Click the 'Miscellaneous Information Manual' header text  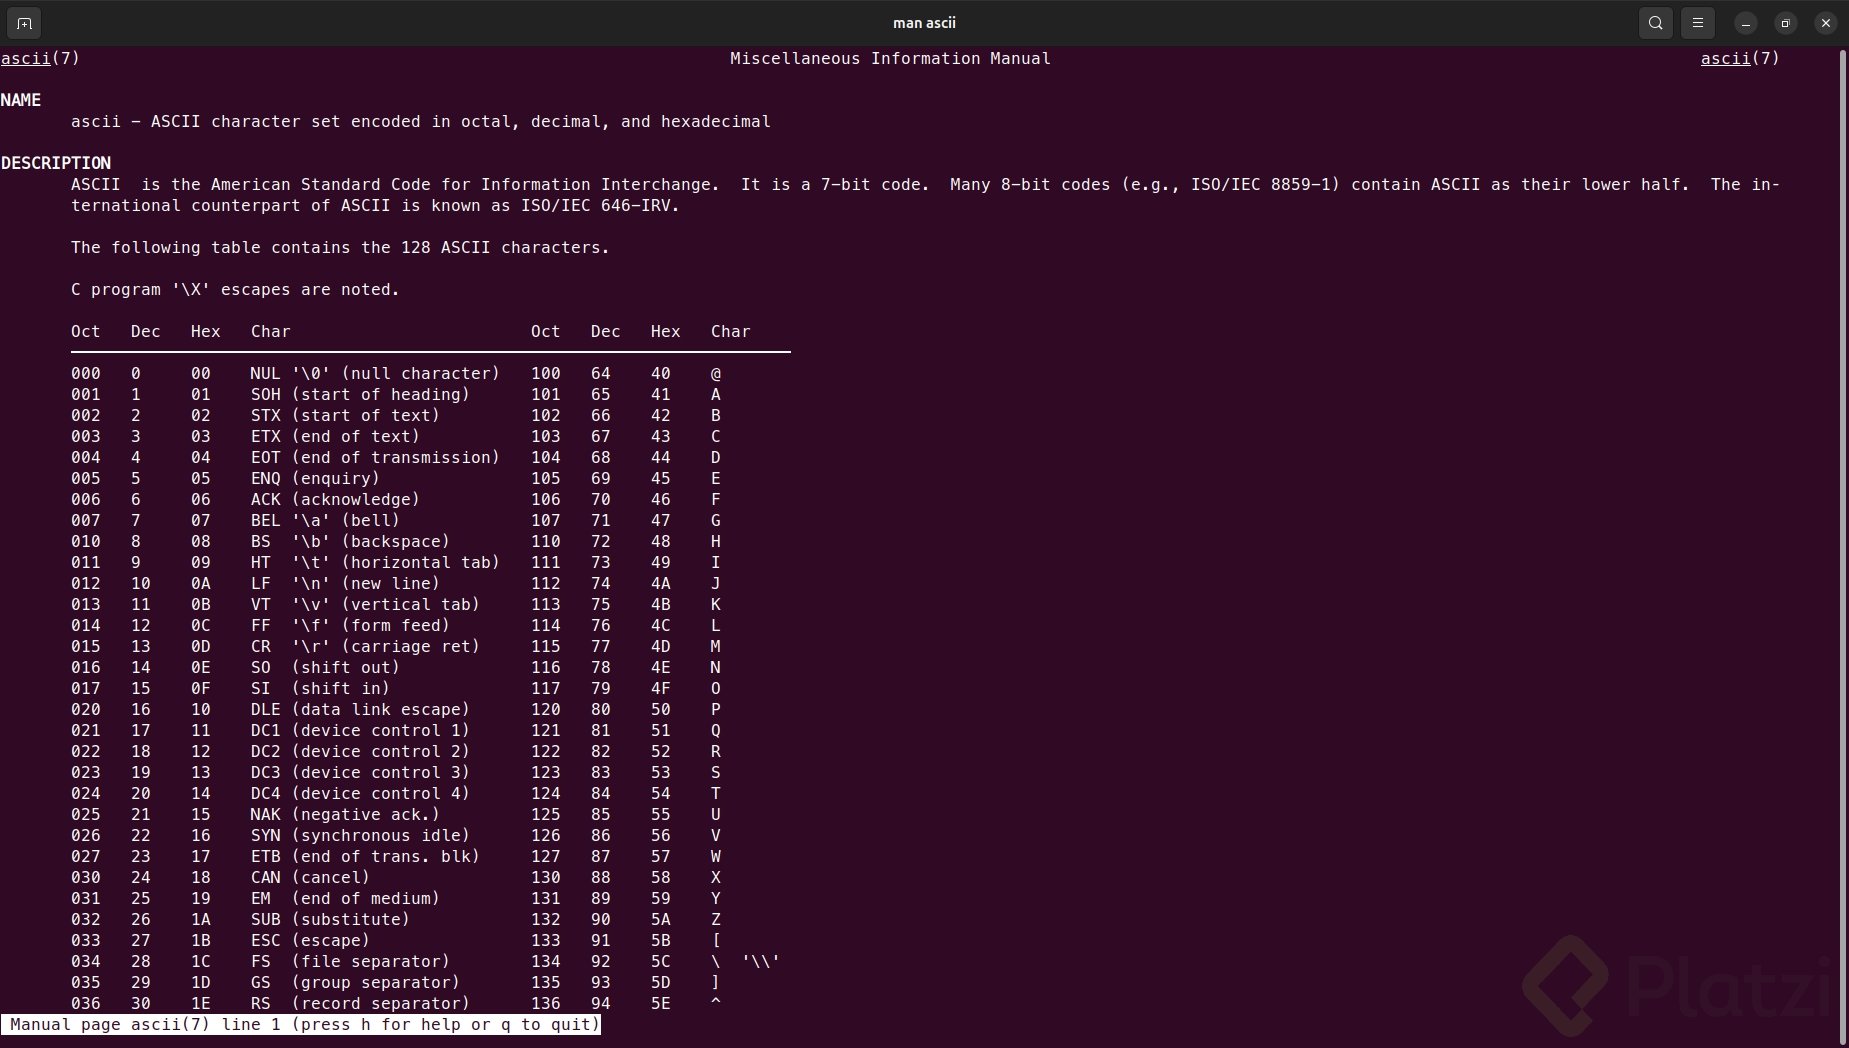(890, 59)
